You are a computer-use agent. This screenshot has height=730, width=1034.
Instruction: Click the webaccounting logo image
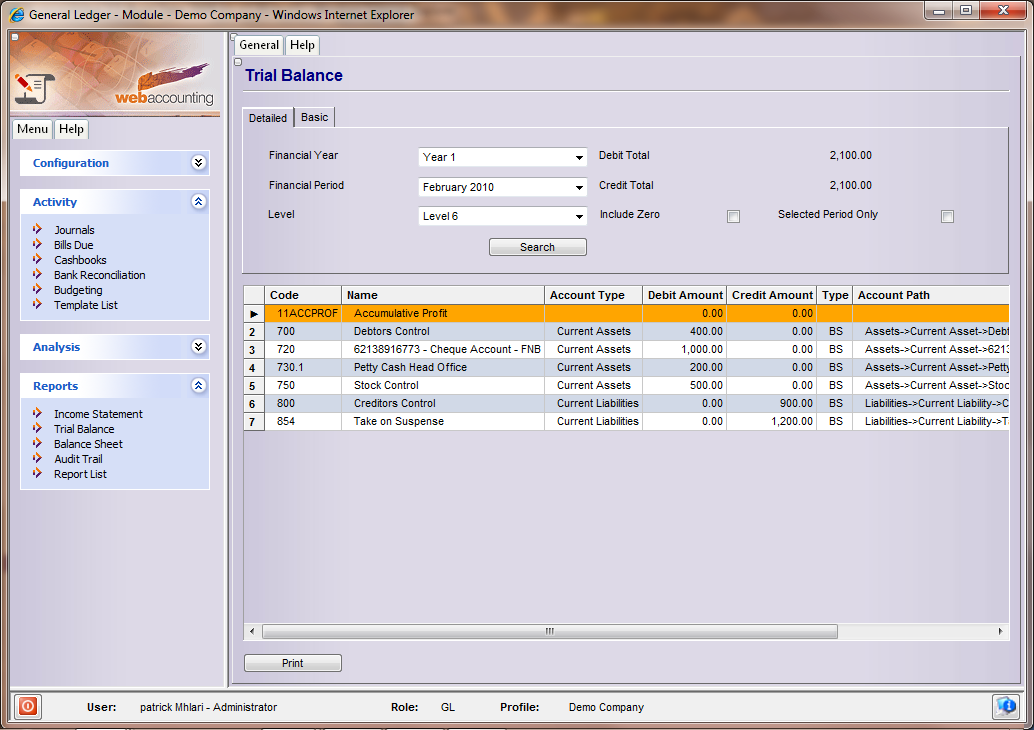[x=115, y=74]
